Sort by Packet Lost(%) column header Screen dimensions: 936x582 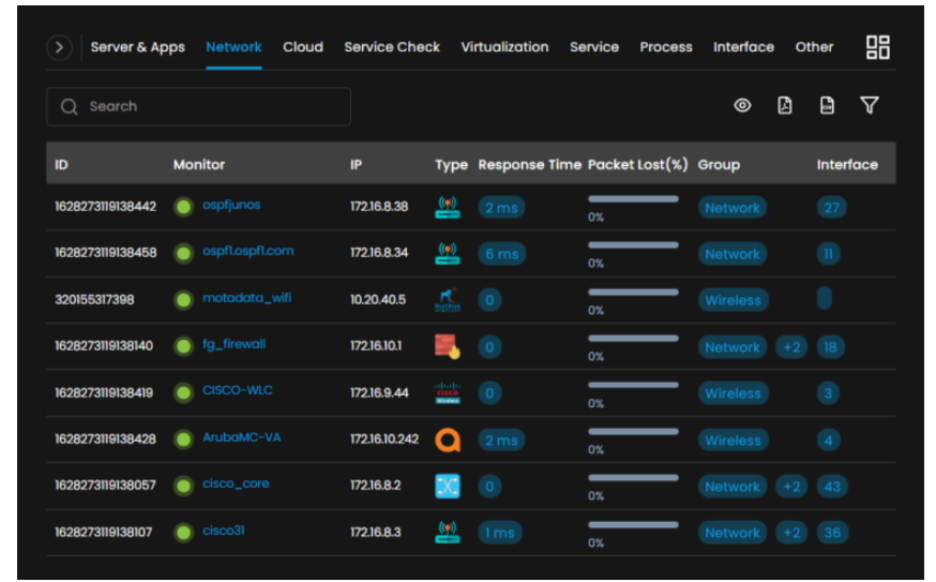click(638, 165)
